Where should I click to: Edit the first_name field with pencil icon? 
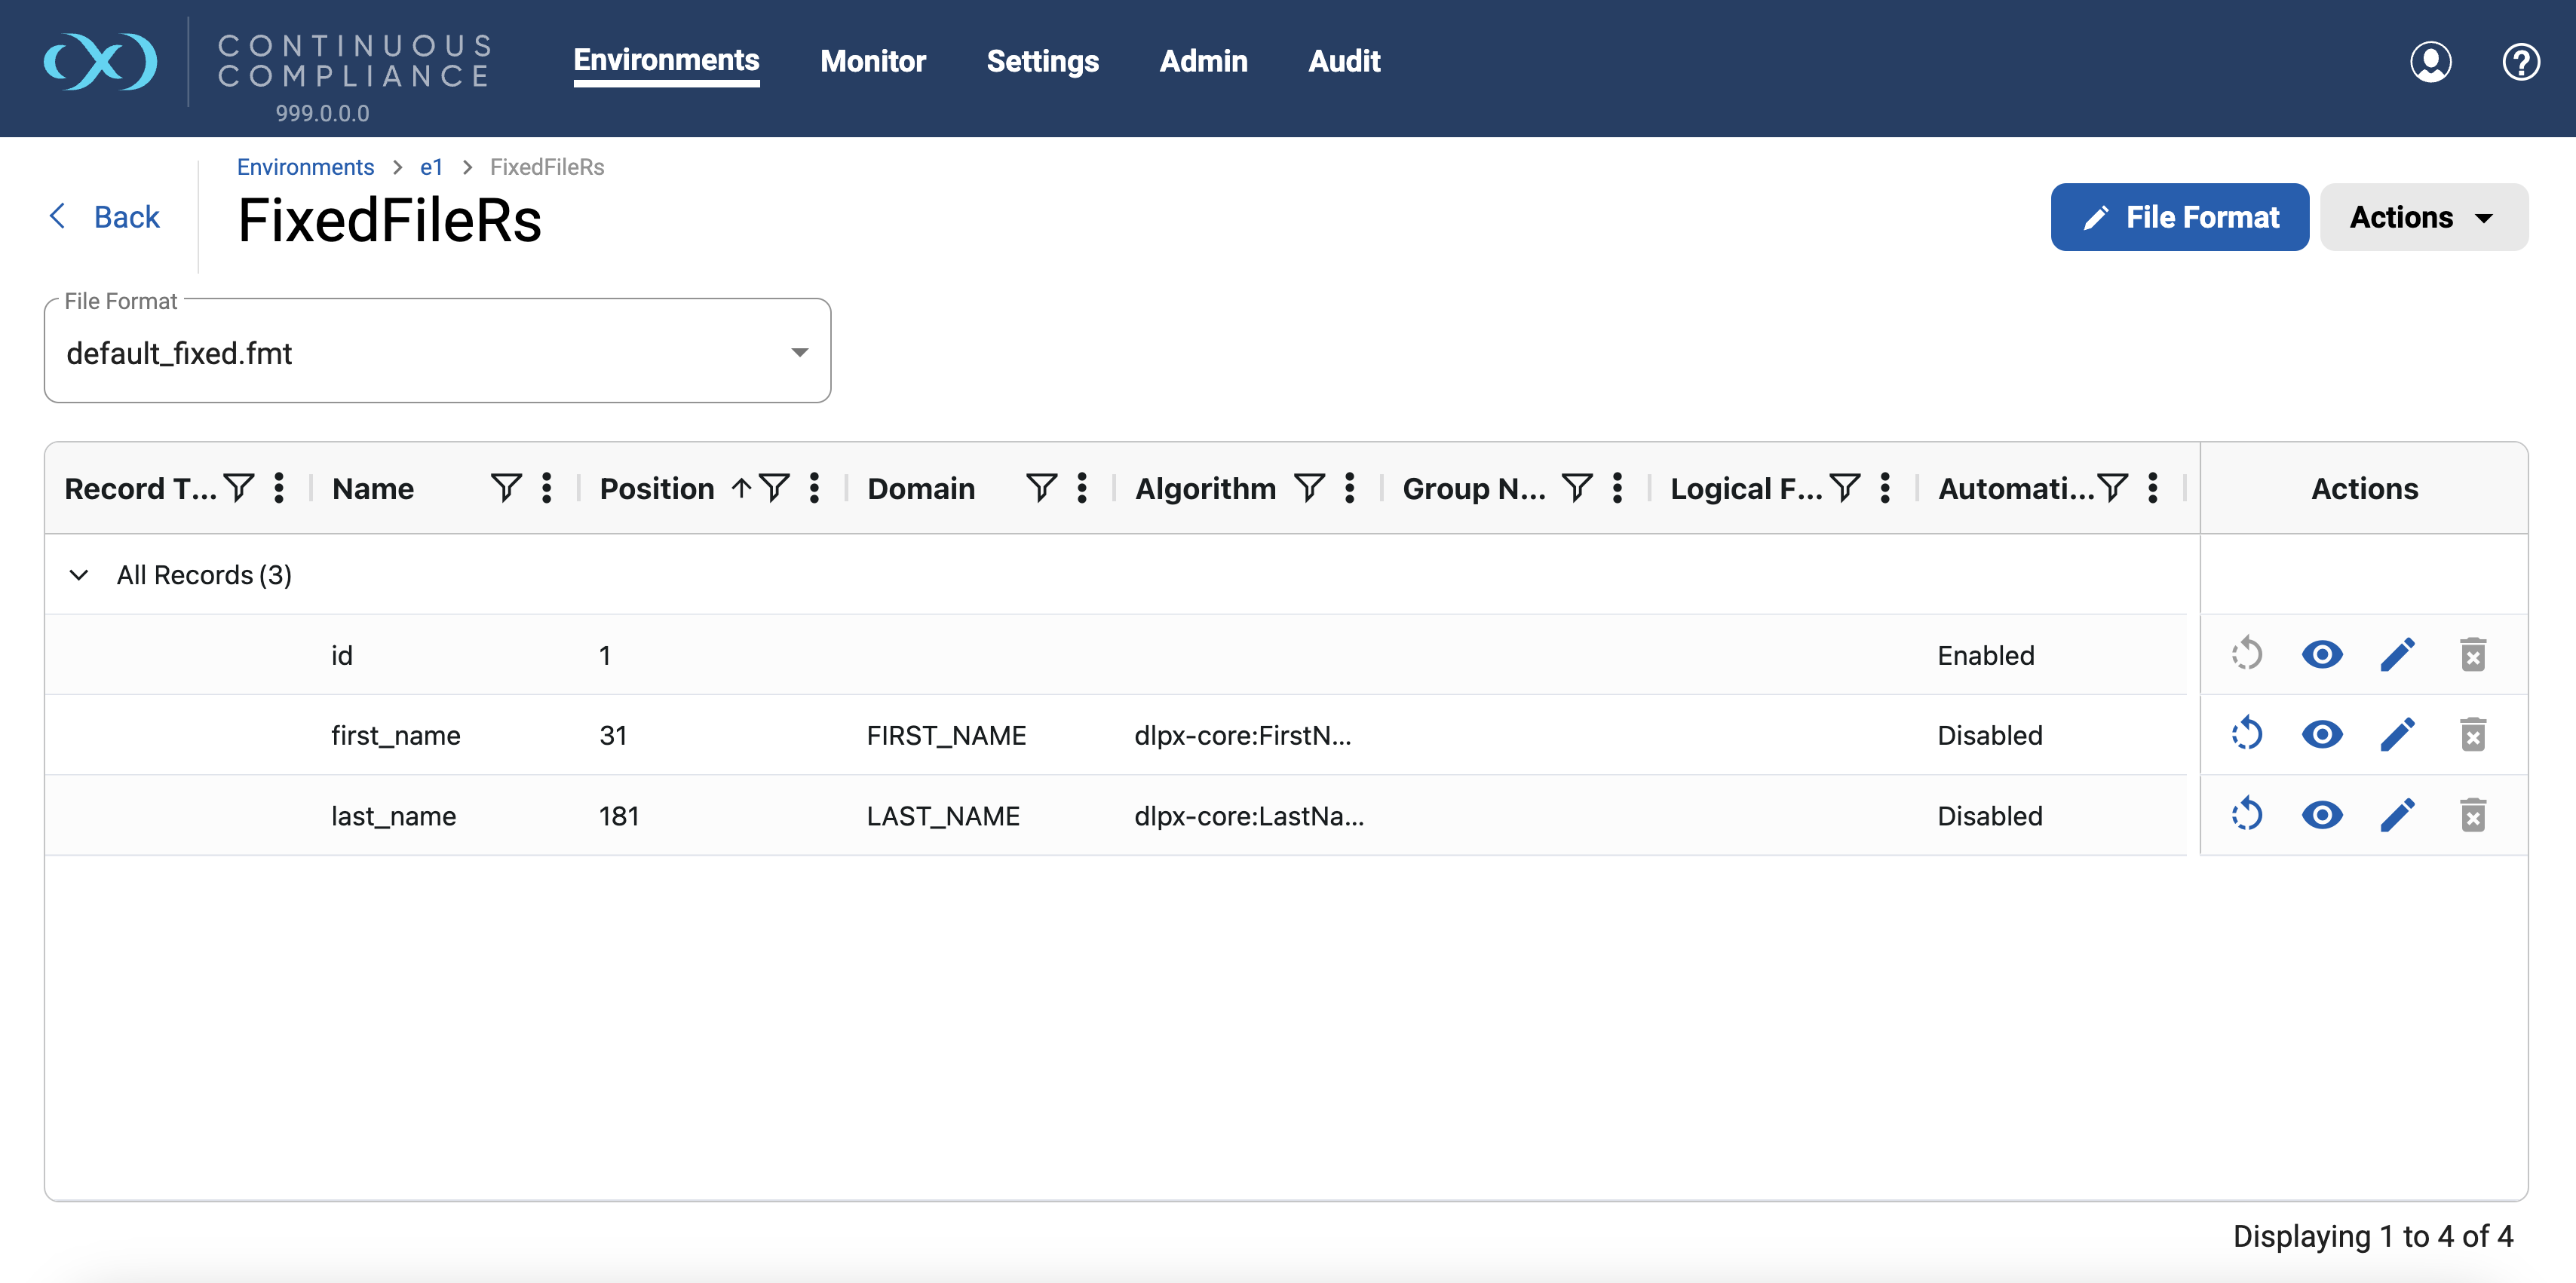[2398, 734]
